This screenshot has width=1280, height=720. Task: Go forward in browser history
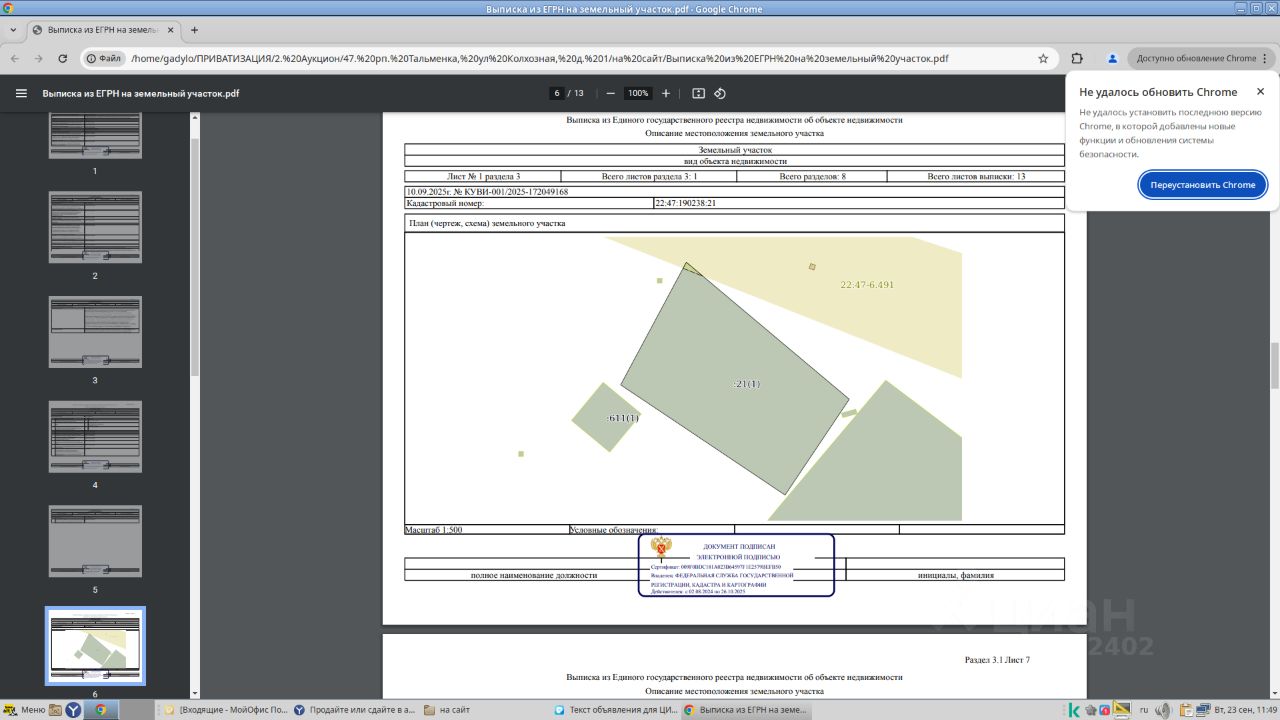point(39,58)
